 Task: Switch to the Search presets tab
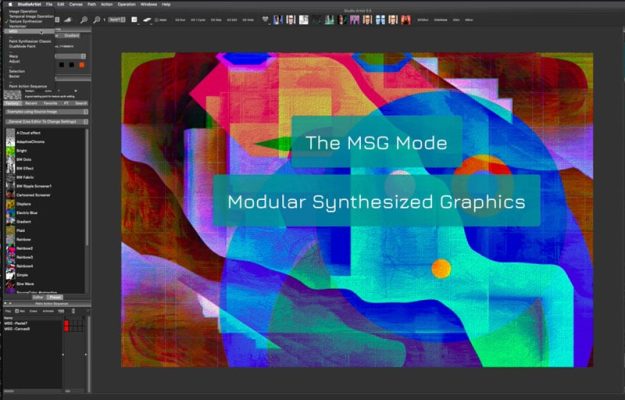tap(81, 103)
